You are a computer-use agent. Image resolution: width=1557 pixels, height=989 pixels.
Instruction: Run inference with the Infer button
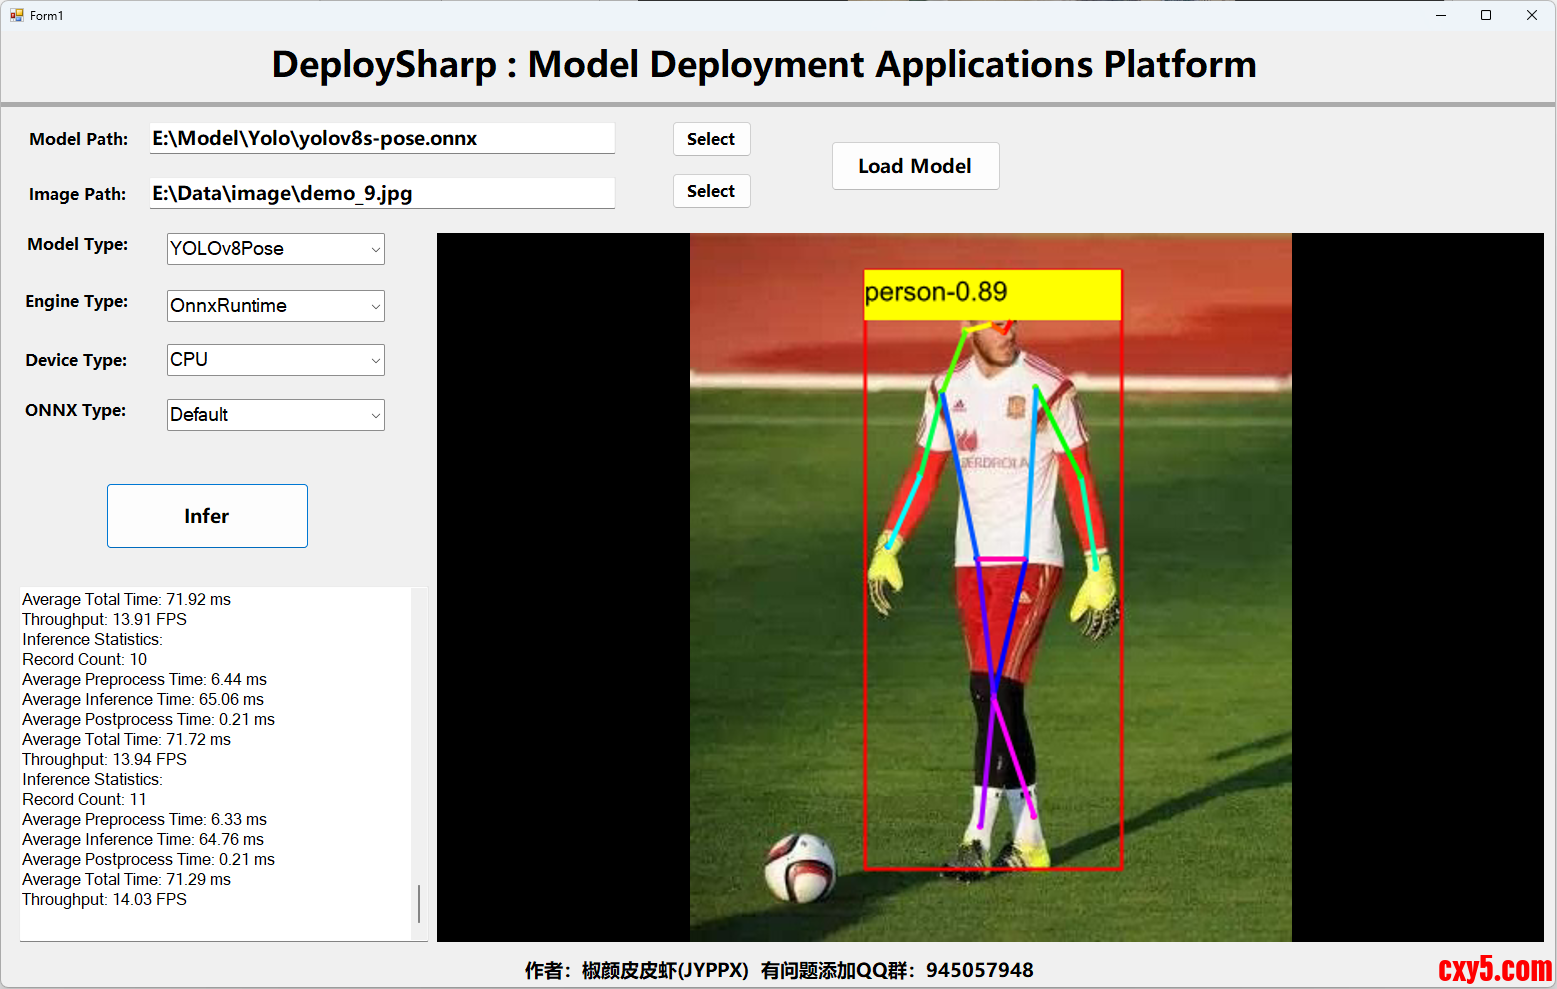[207, 516]
